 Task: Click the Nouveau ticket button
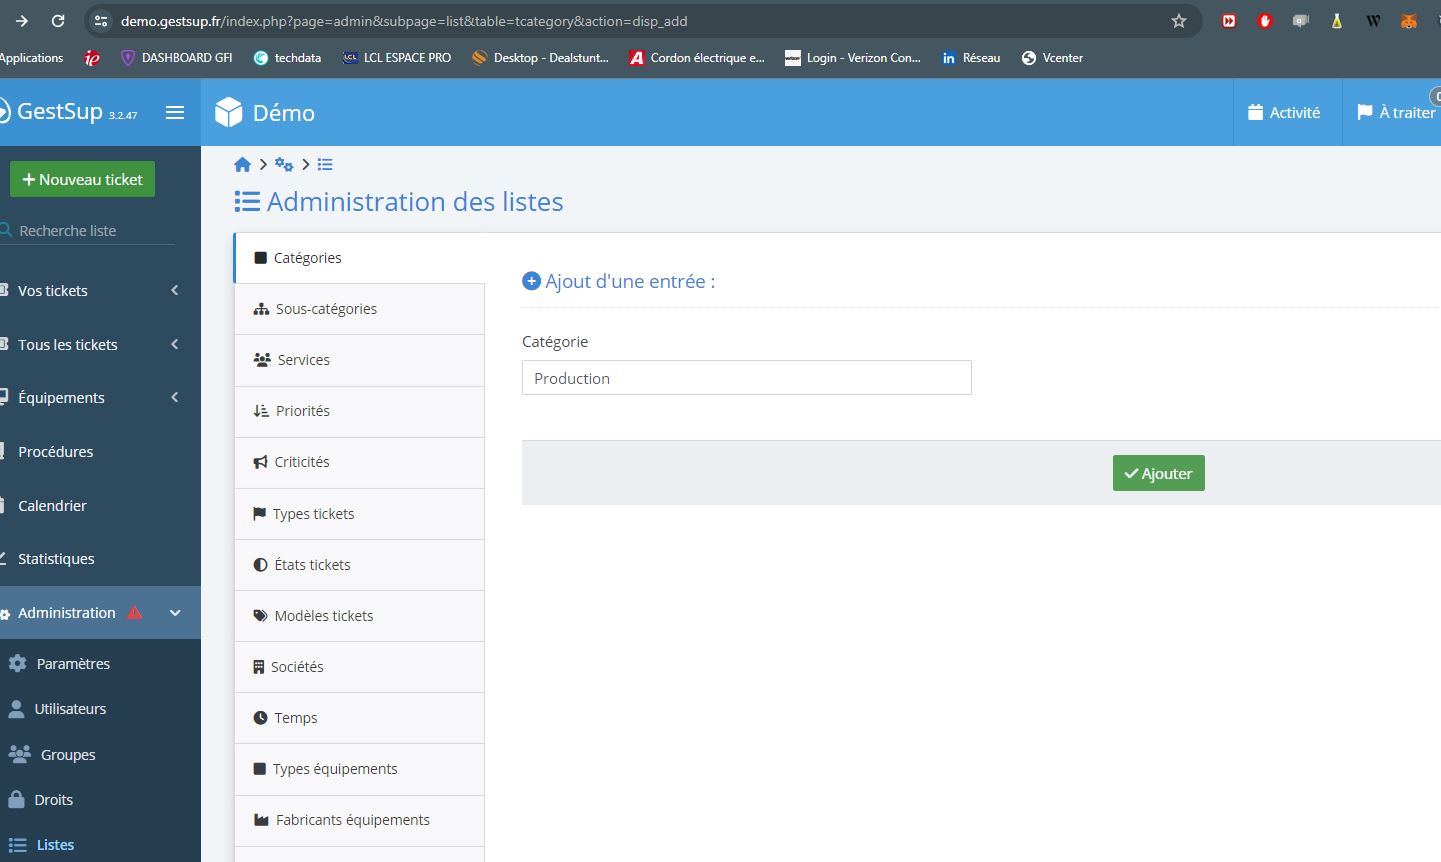pyautogui.click(x=82, y=179)
